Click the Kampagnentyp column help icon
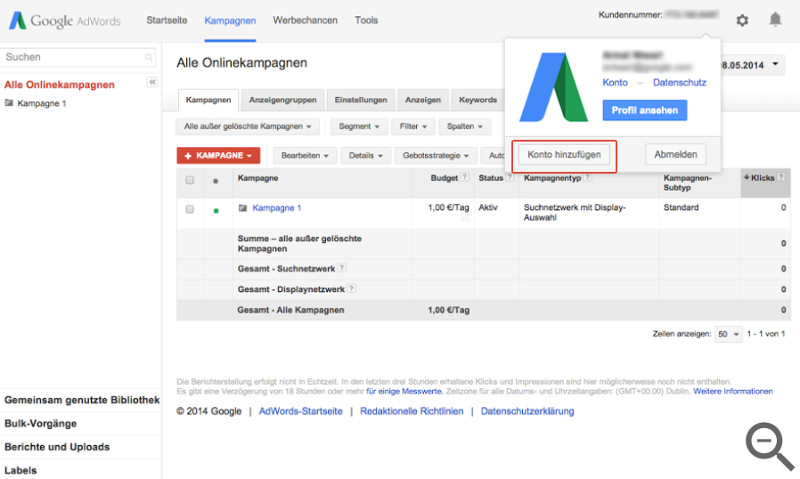Viewport: 800px width, 479px height. (x=587, y=178)
